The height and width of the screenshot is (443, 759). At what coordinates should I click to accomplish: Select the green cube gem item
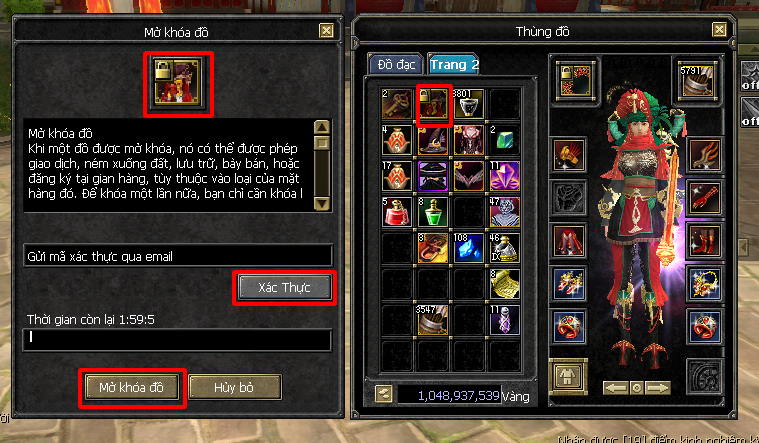pos(504,140)
